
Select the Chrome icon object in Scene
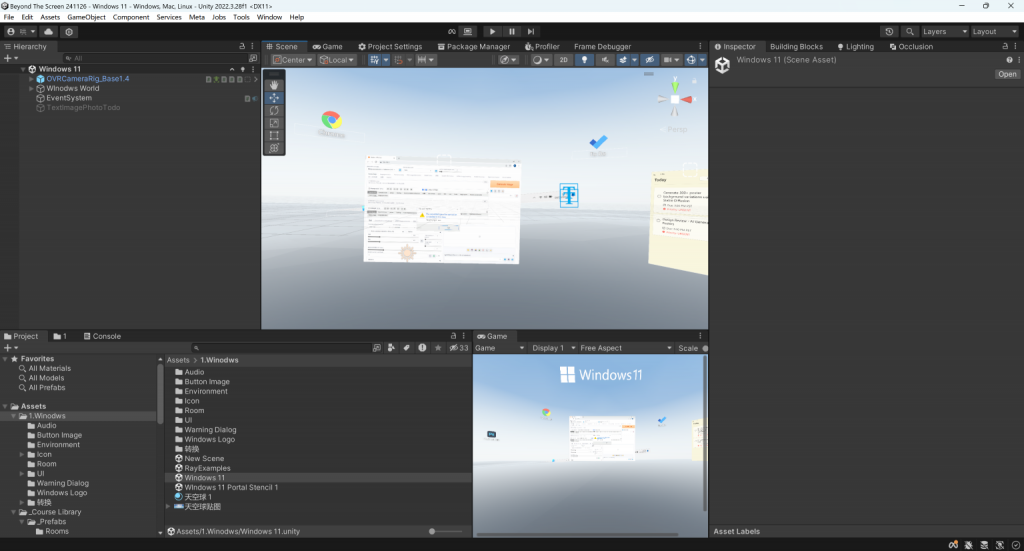point(331,119)
